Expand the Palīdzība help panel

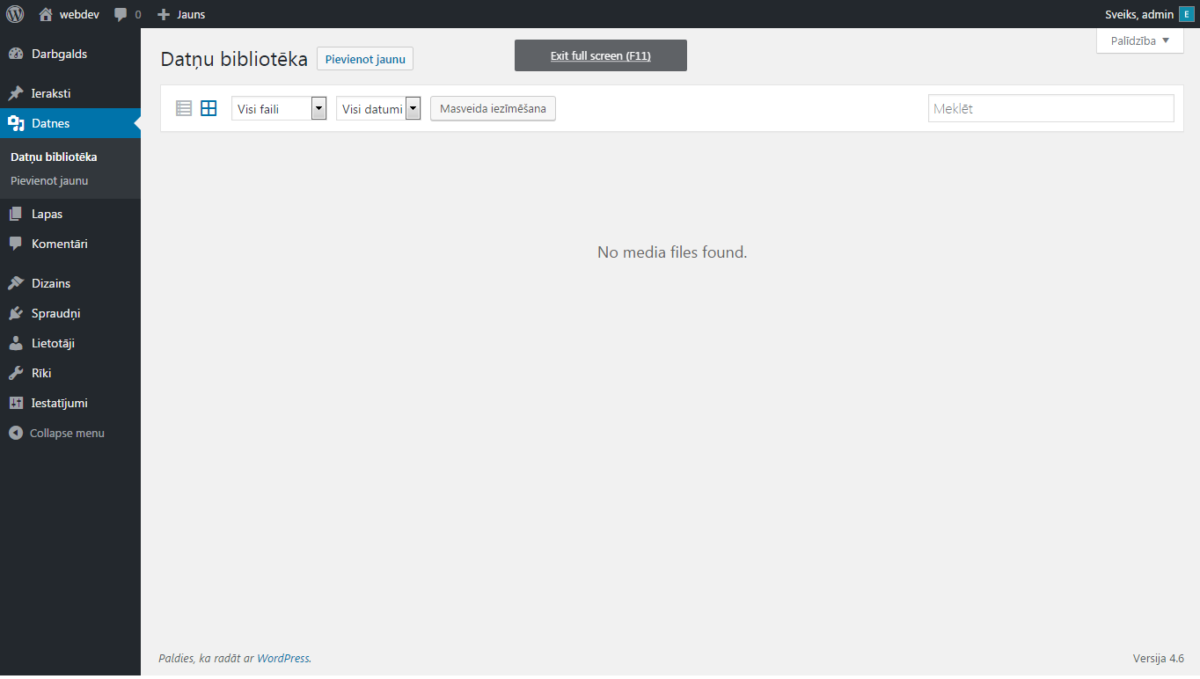pyautogui.click(x=1139, y=40)
